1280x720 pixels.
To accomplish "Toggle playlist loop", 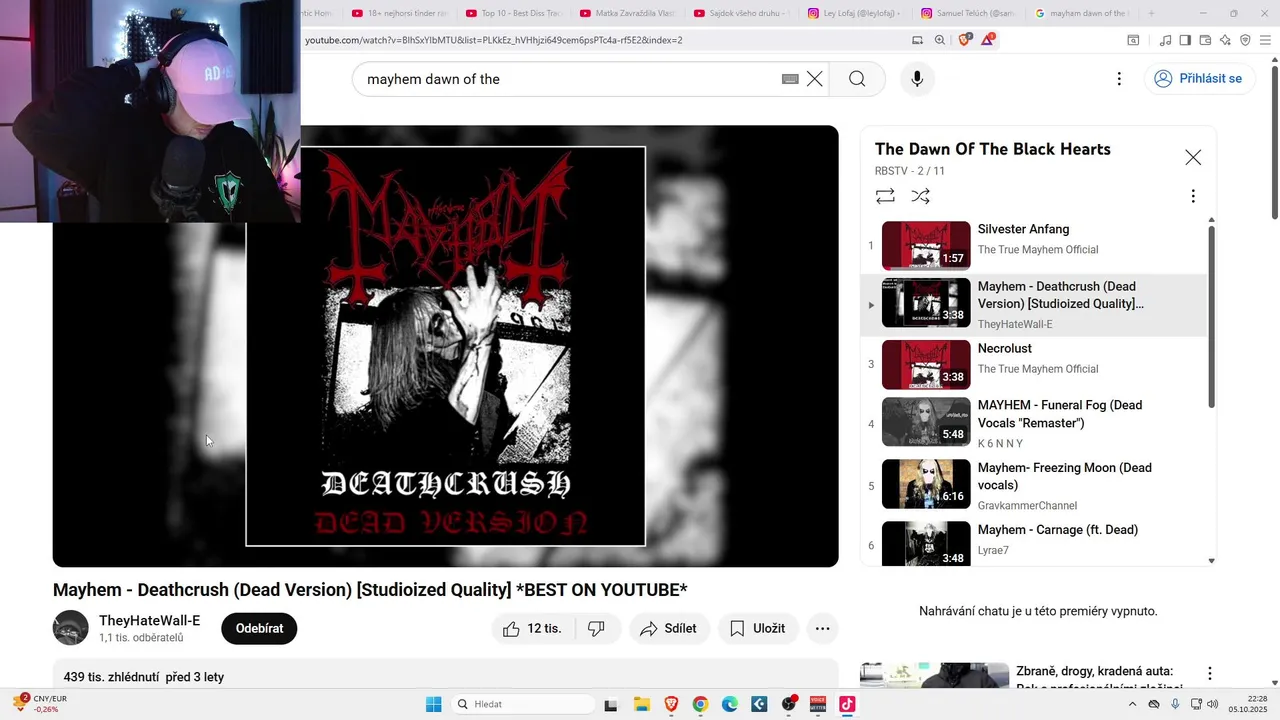I will pyautogui.click(x=885, y=196).
